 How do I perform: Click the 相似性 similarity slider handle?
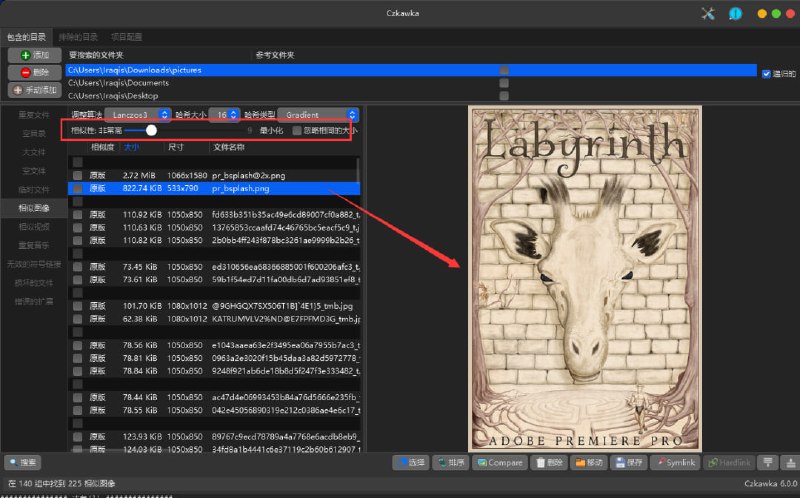pyautogui.click(x=151, y=130)
